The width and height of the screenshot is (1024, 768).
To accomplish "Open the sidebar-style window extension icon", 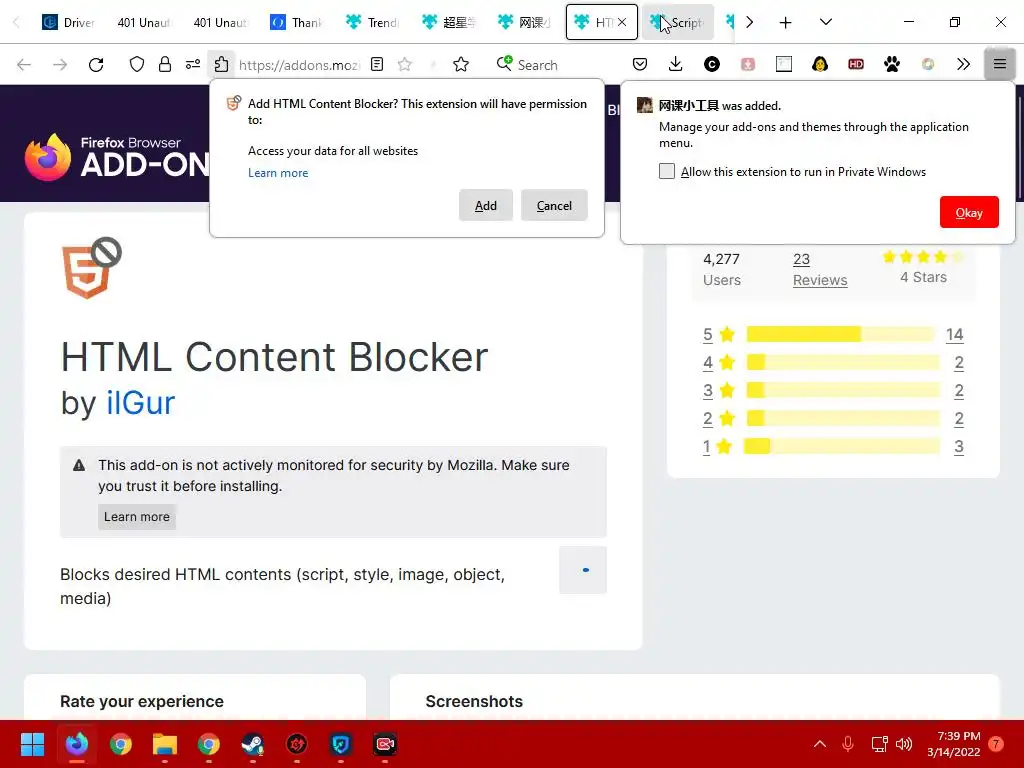I will [x=784, y=64].
